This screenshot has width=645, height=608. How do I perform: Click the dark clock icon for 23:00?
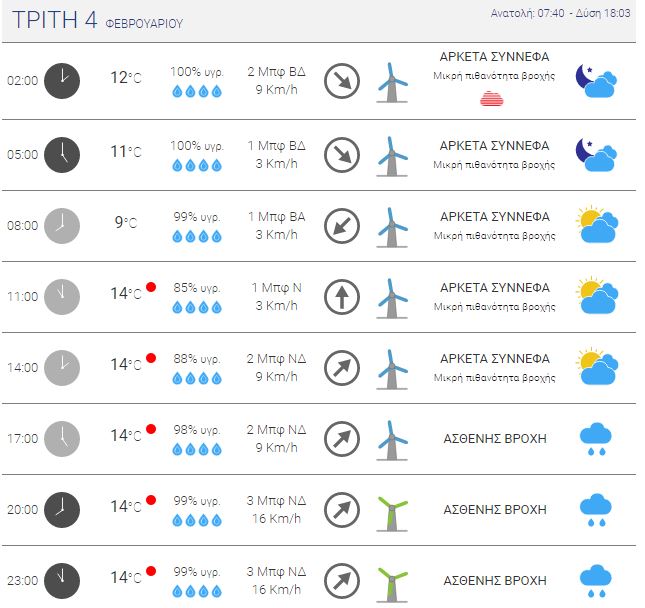(x=62, y=580)
